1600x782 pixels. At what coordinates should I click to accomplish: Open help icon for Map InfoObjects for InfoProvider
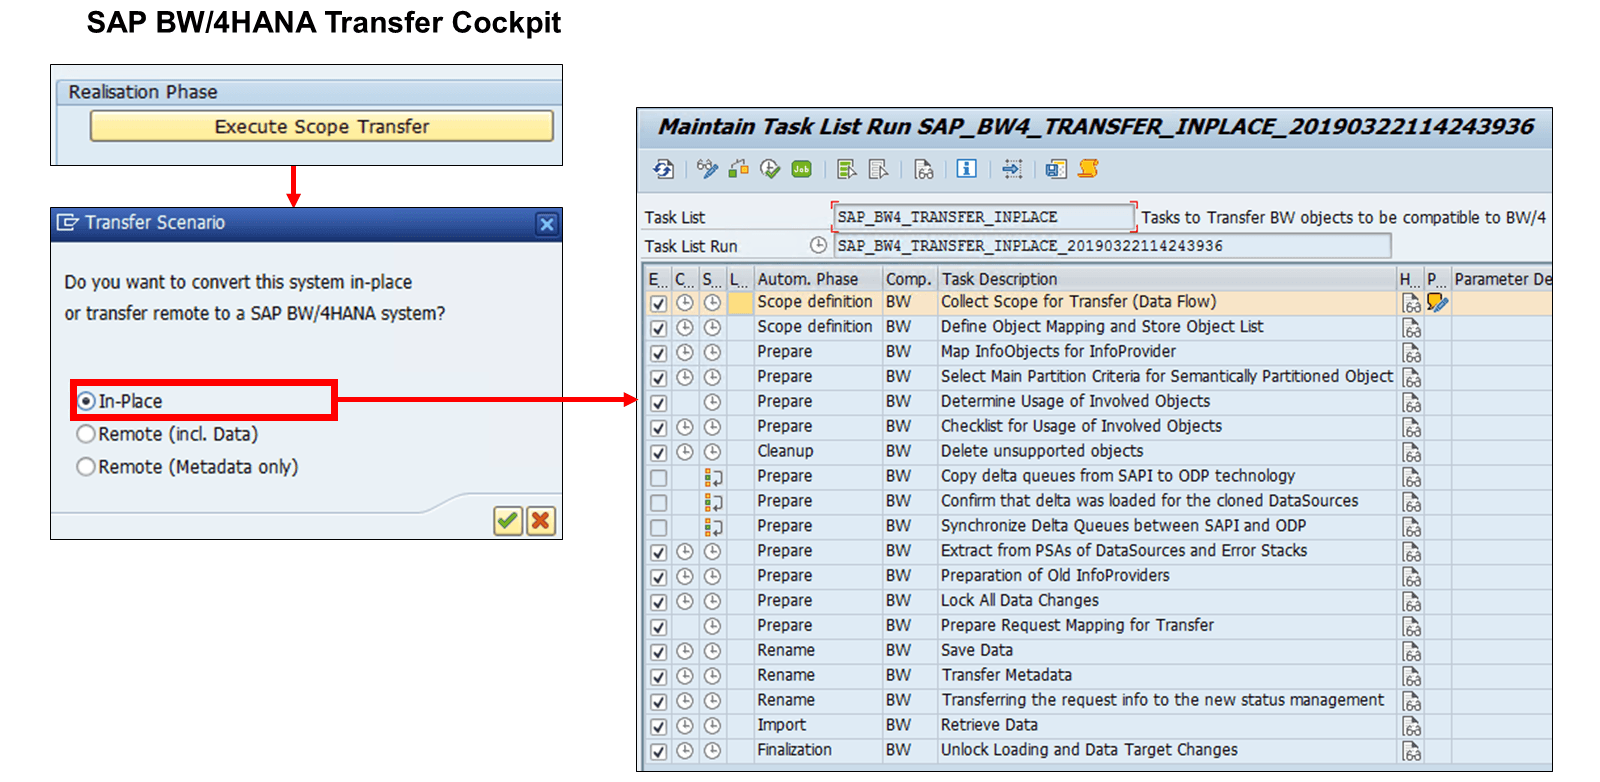click(1411, 353)
